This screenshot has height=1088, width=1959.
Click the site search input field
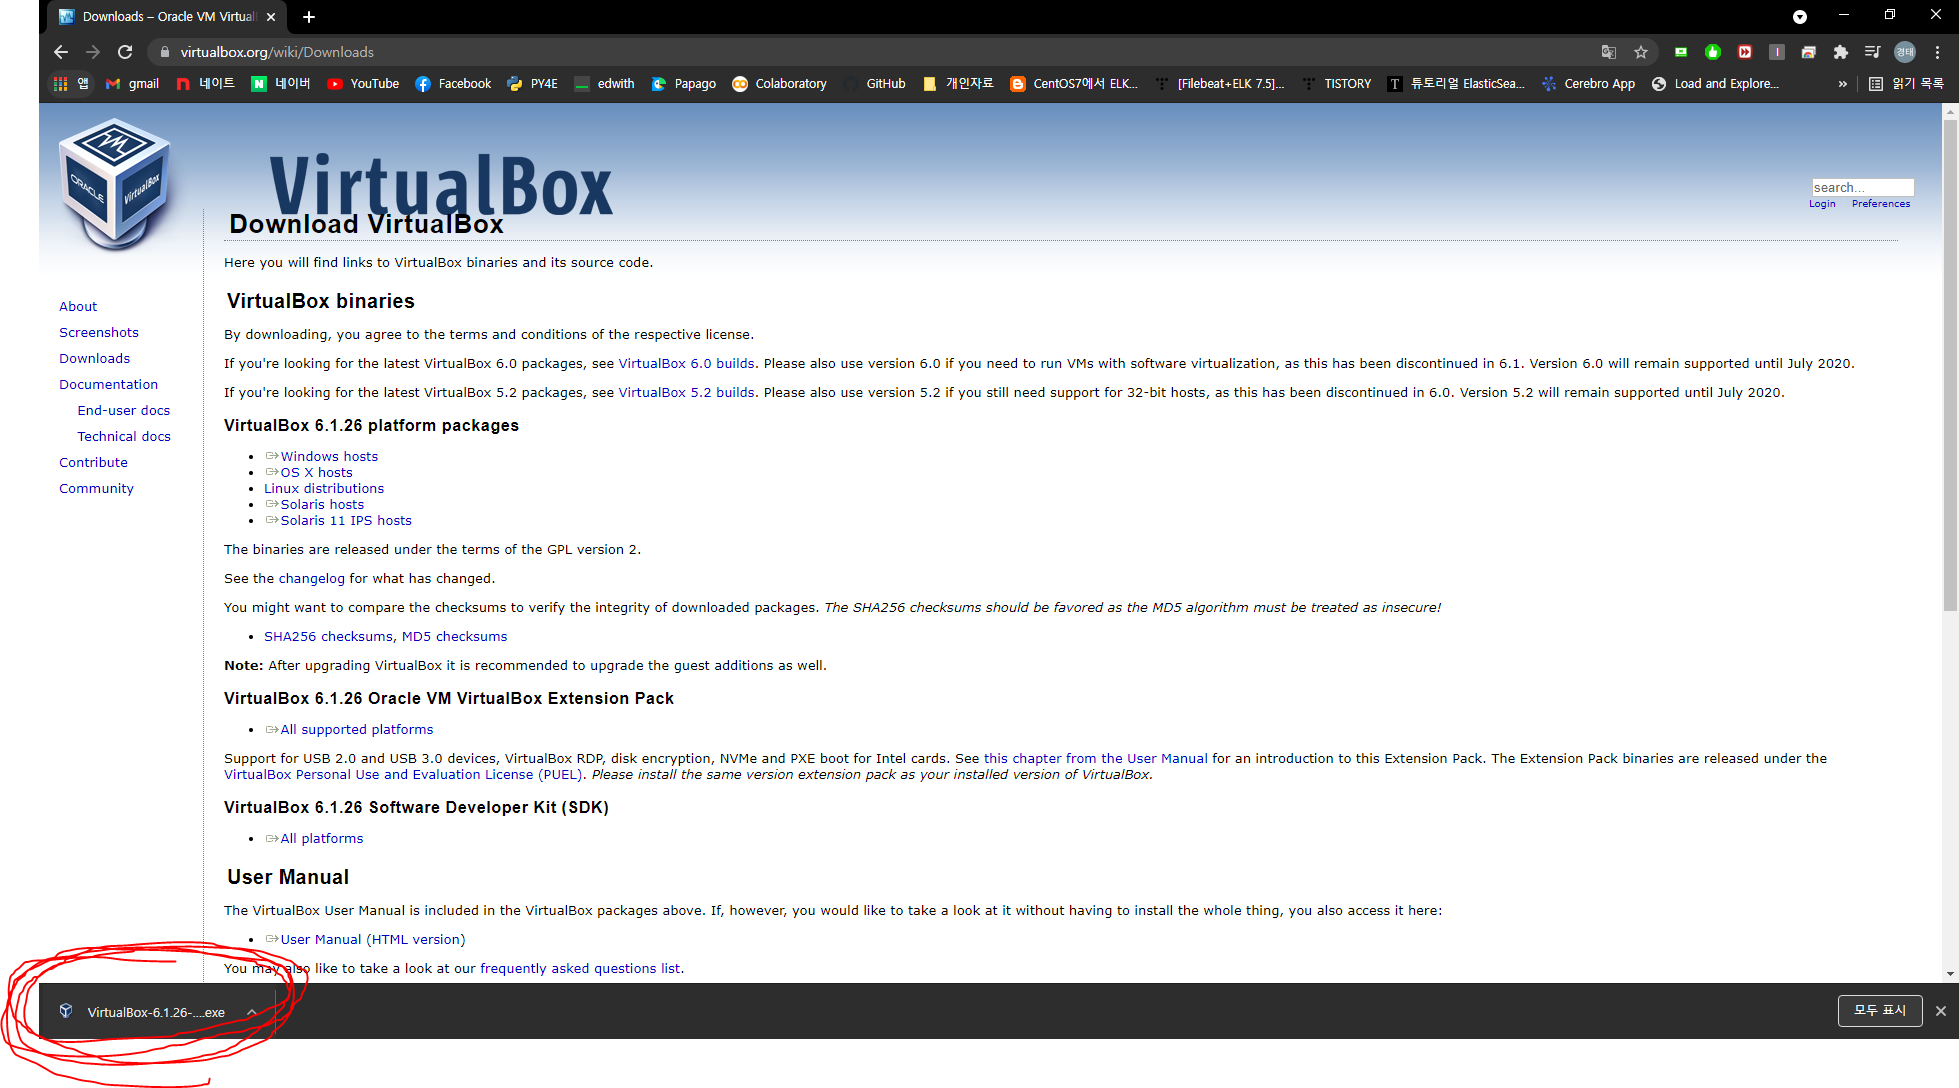pyautogui.click(x=1861, y=187)
